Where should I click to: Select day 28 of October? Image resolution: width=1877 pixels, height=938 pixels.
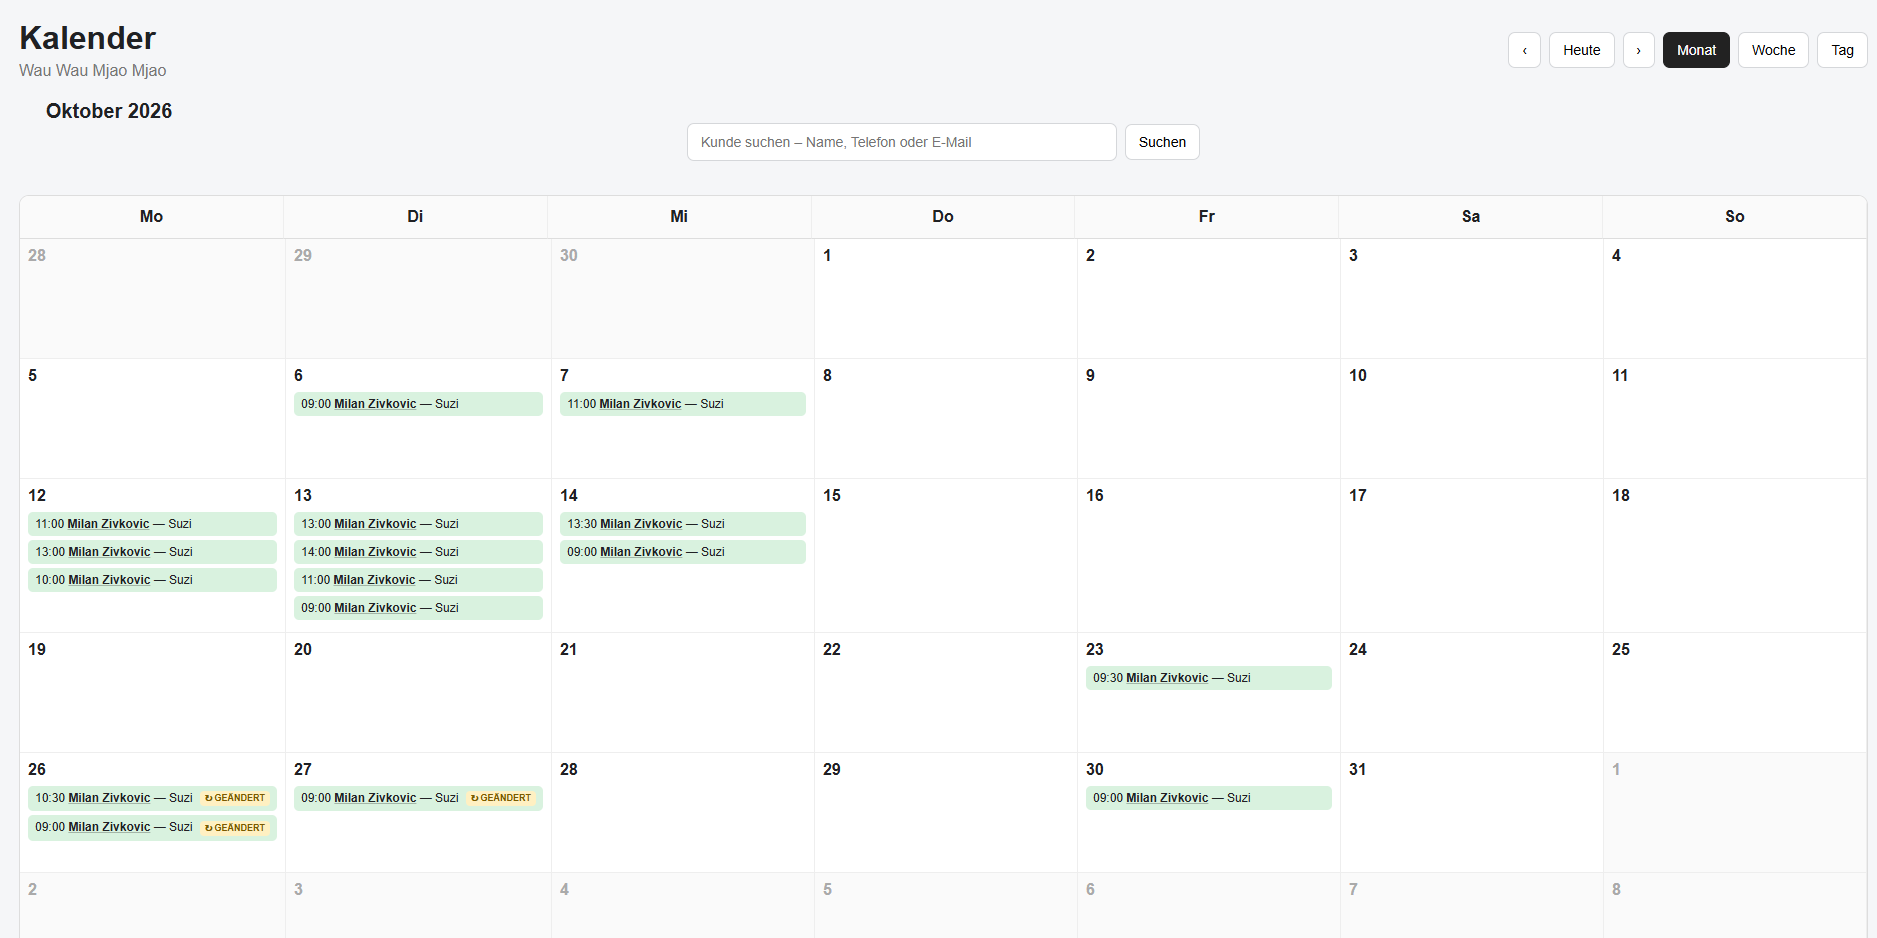tap(682, 812)
